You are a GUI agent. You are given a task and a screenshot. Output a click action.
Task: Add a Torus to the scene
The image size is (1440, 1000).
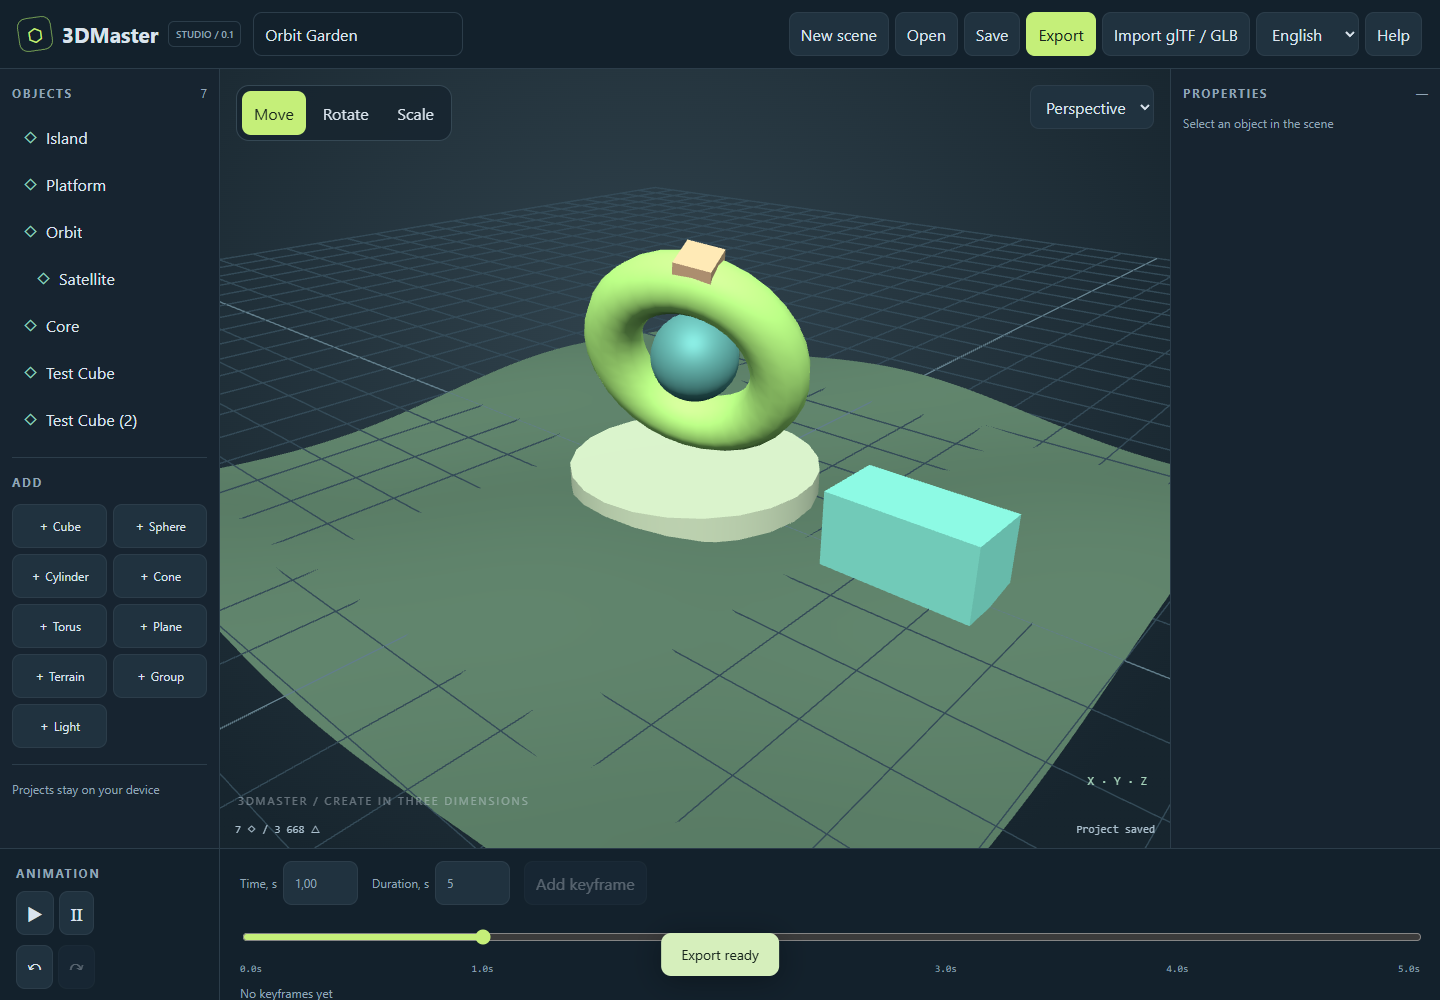(x=59, y=626)
